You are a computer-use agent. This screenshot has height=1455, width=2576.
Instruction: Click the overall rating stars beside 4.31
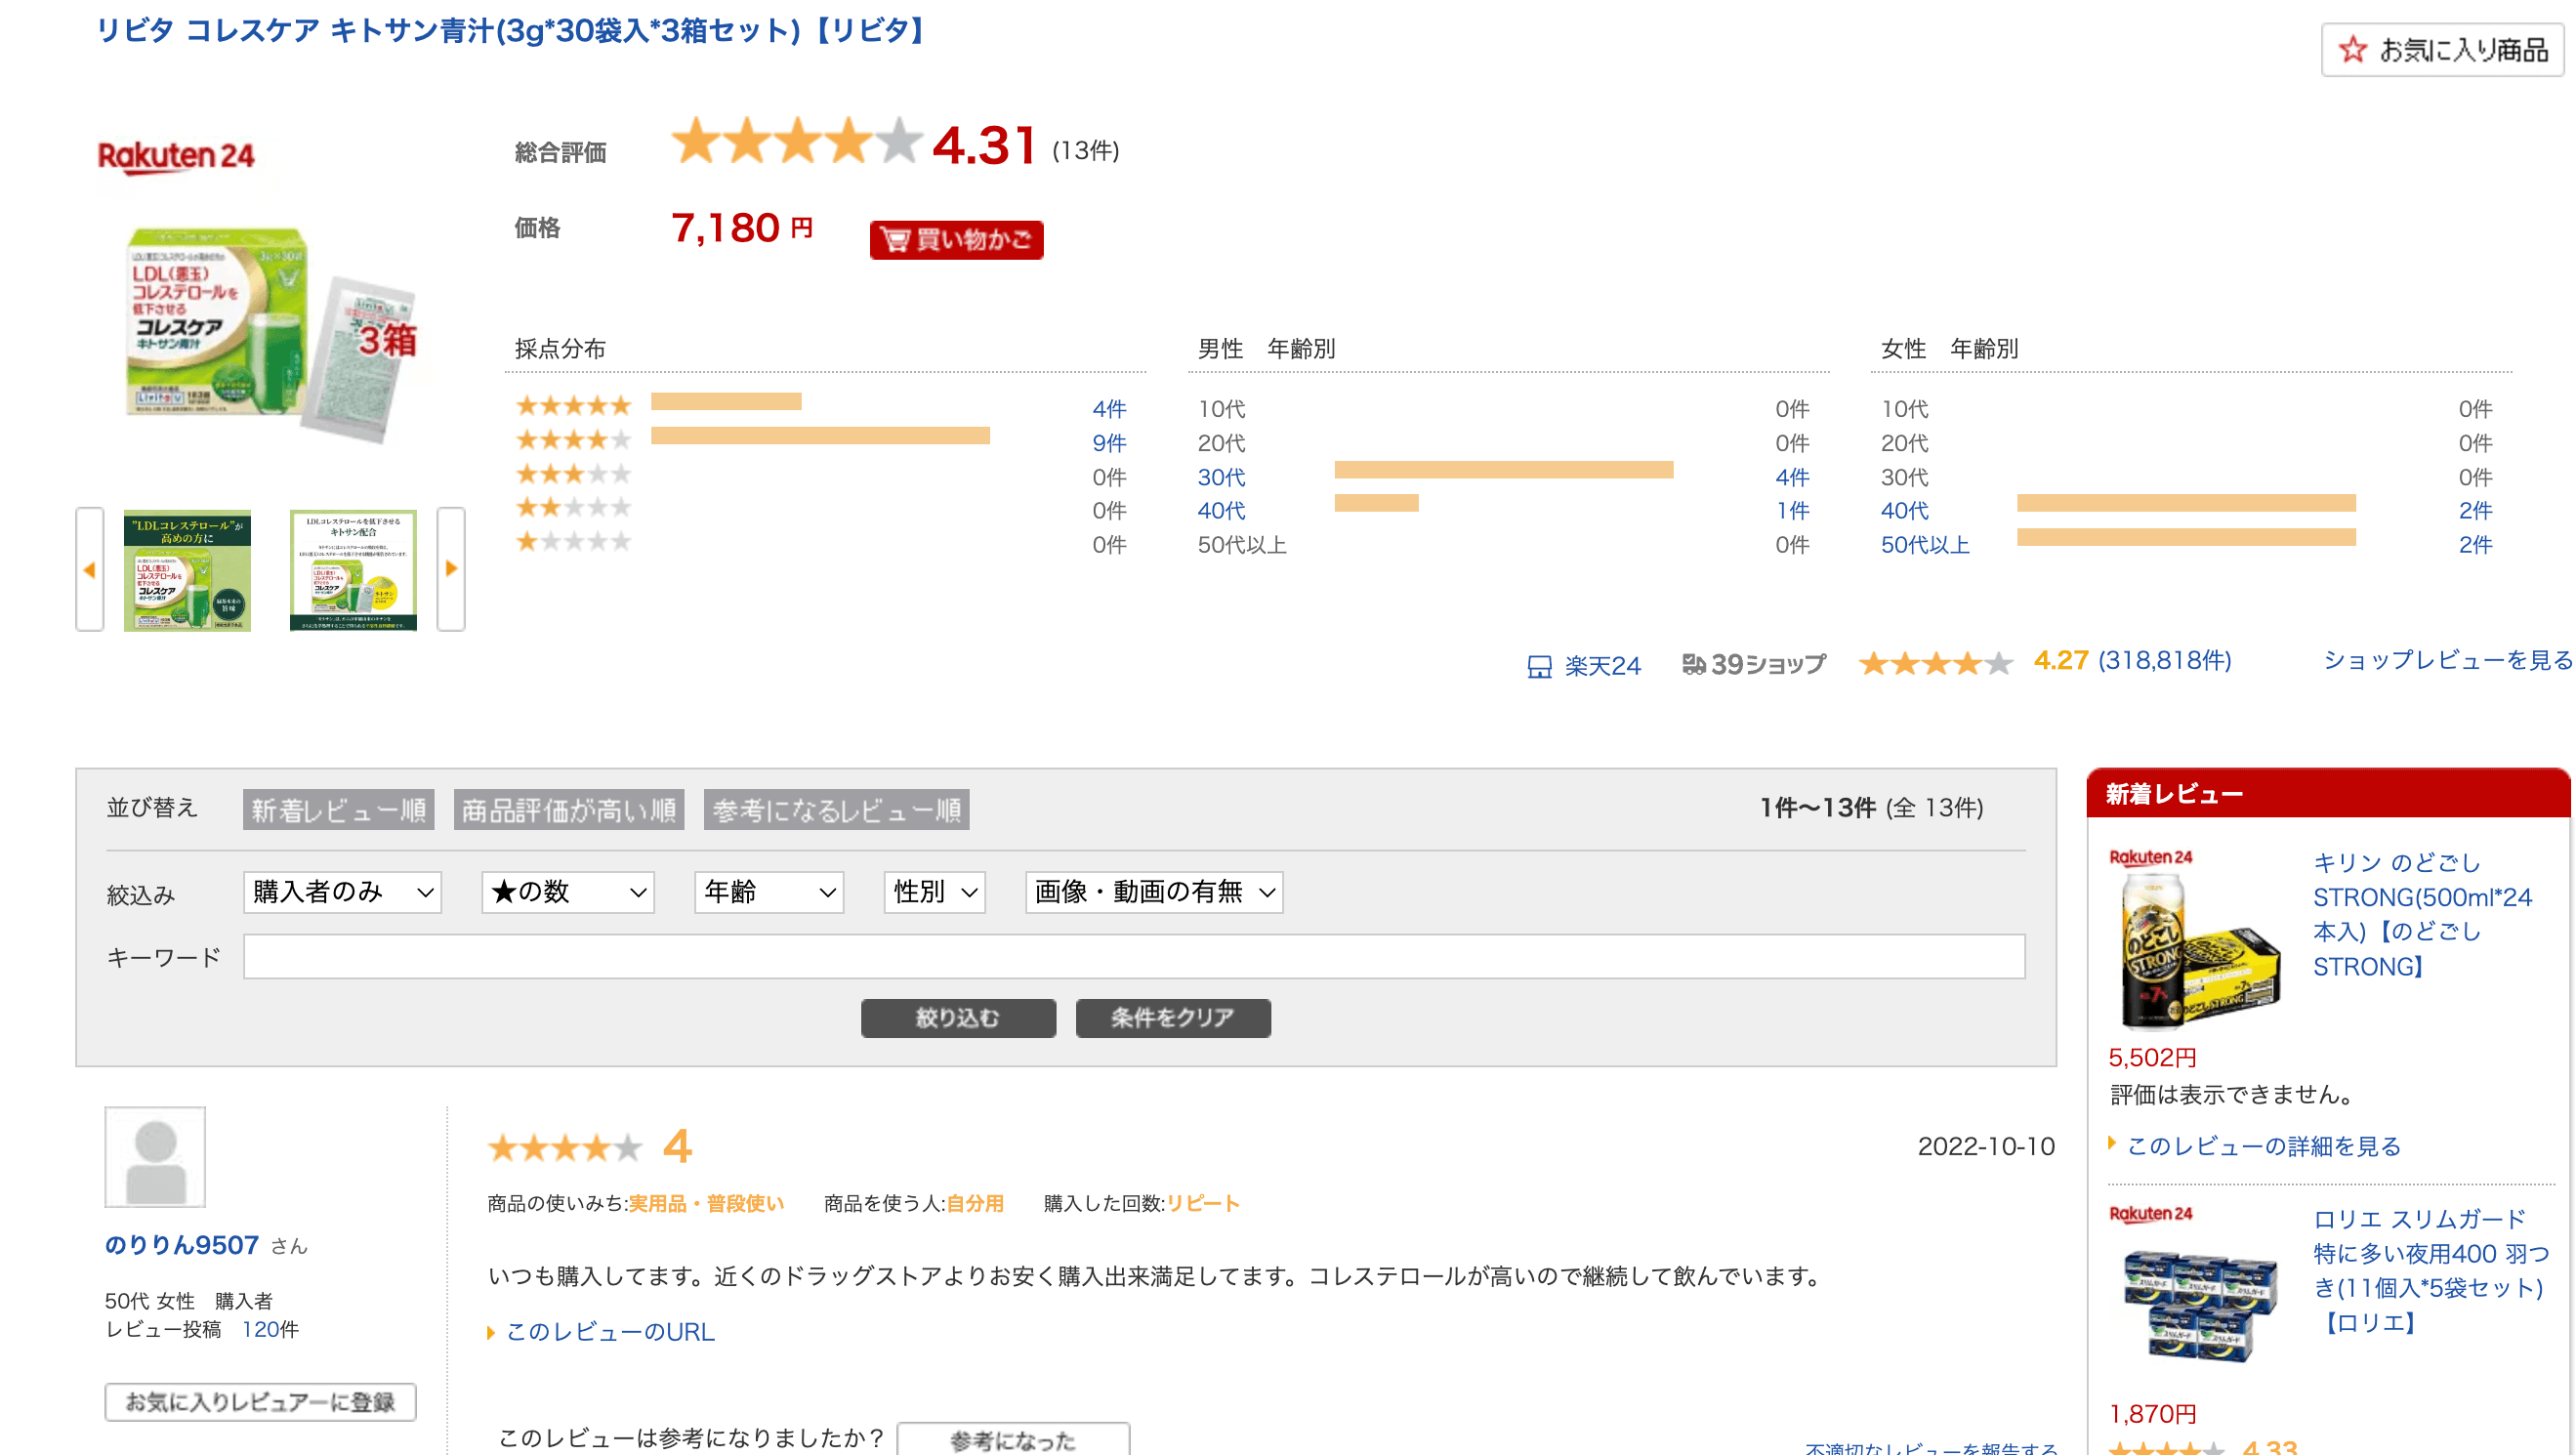coord(795,141)
